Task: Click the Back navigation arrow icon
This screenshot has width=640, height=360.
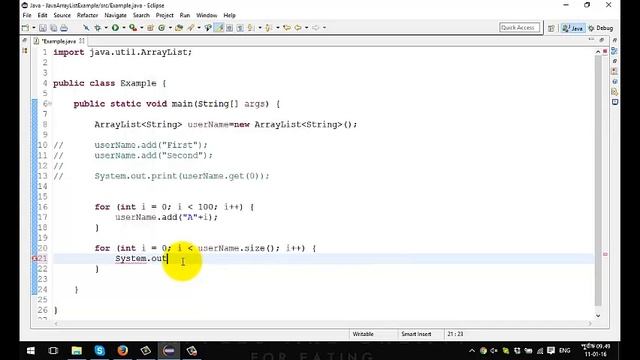Action: point(298,28)
